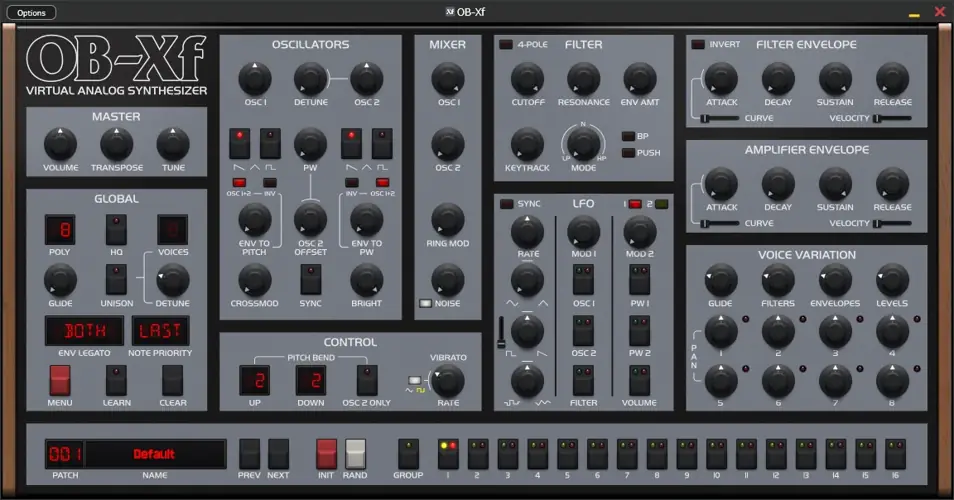Open the POLY voice count selector
This screenshot has width=954, height=500.
[60, 229]
